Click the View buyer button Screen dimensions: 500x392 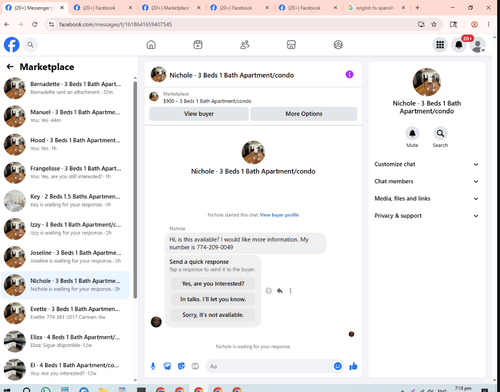pyautogui.click(x=199, y=114)
